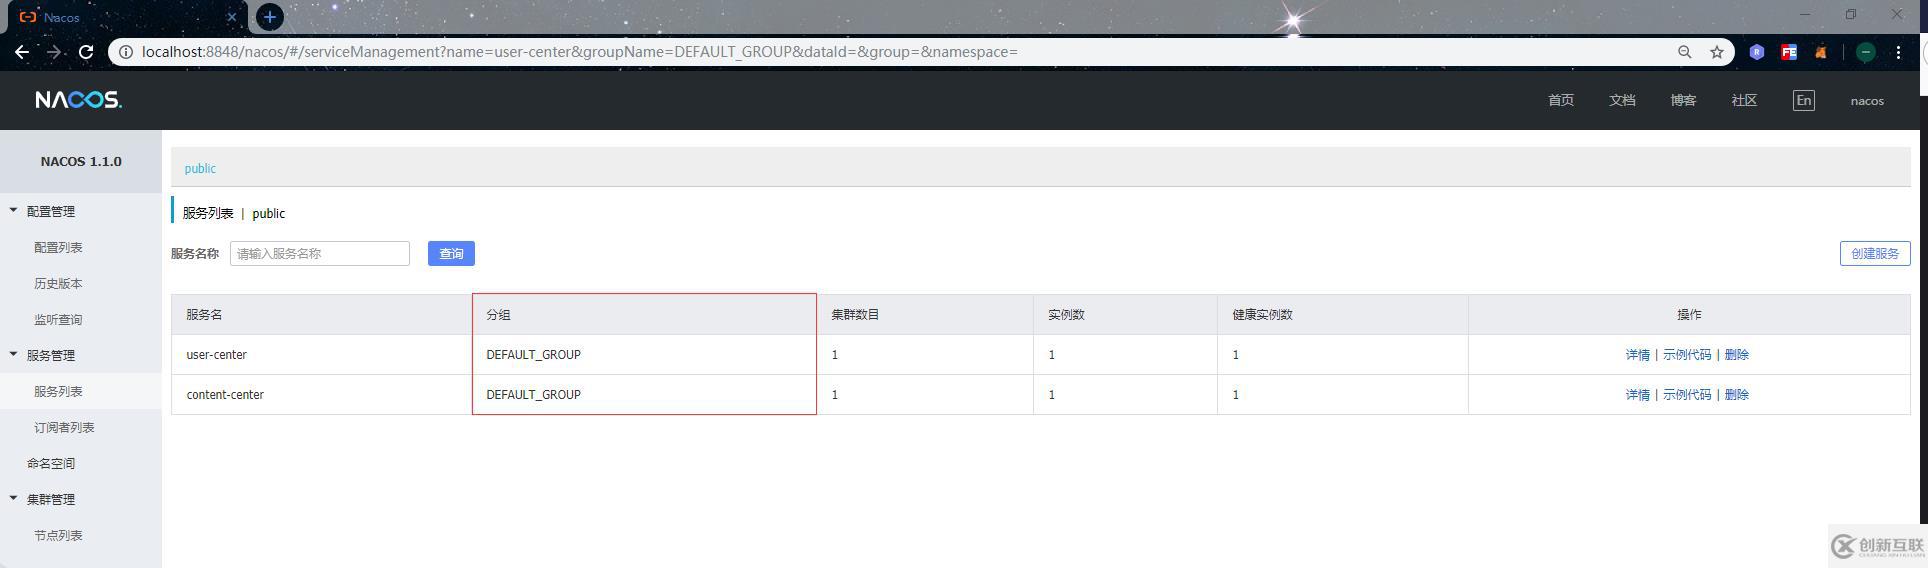Select the public namespace tab
This screenshot has height=568, width=1928.
coord(200,168)
